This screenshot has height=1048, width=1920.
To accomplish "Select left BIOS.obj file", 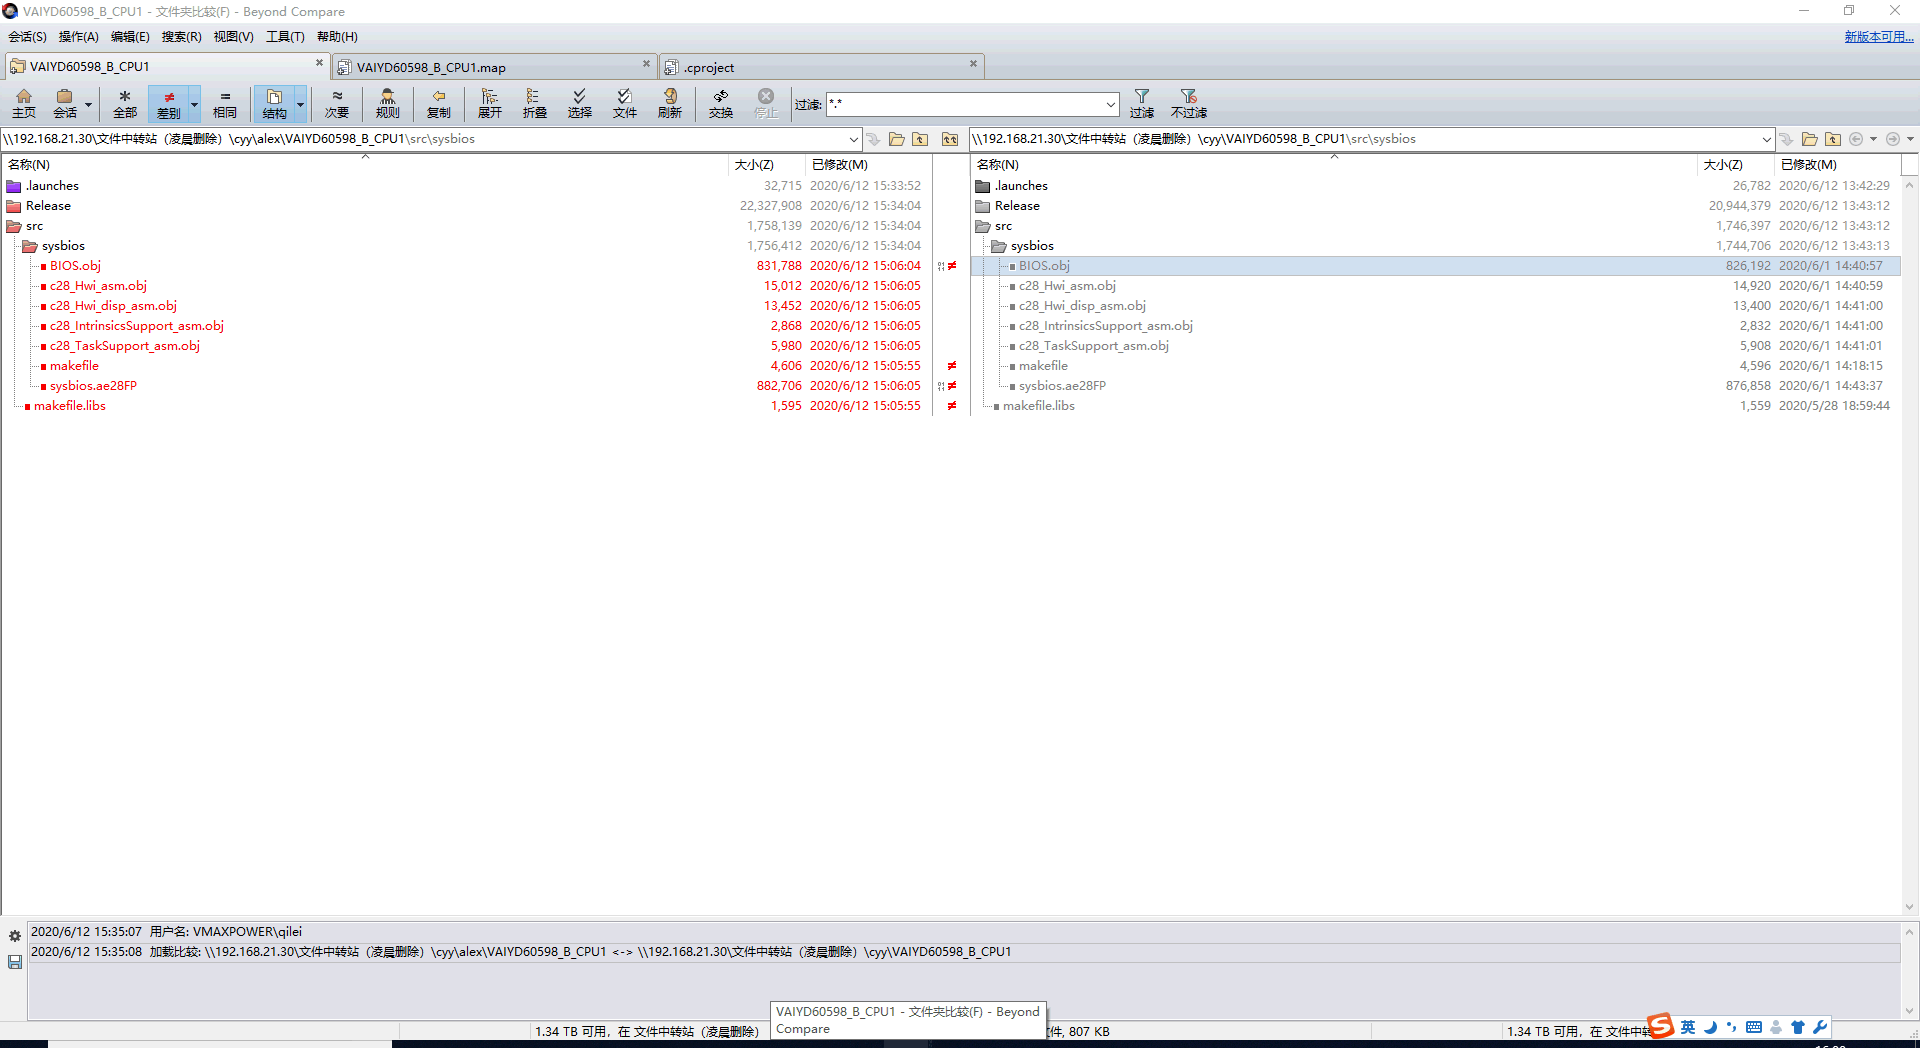I will (75, 266).
